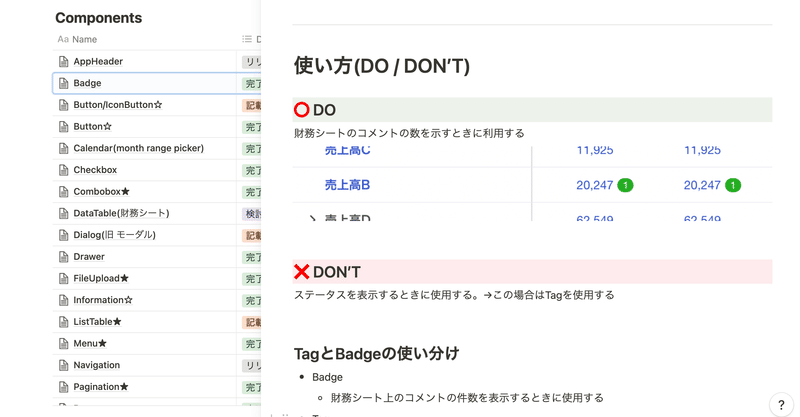Screen dimensions: 800x417
Task: Click the first 20,247 value
Action: (594, 185)
